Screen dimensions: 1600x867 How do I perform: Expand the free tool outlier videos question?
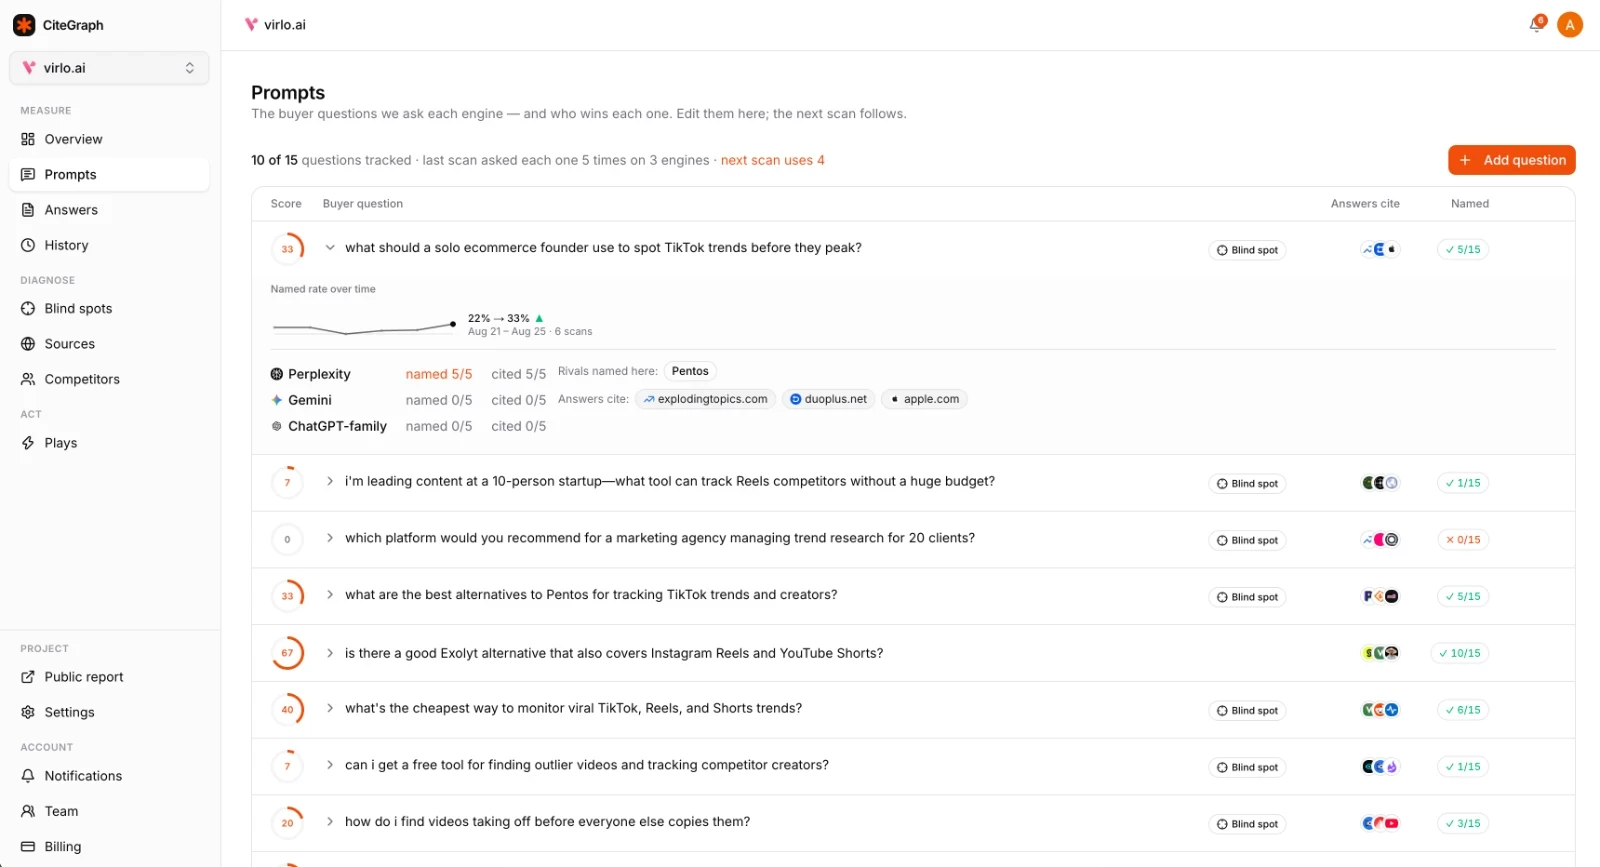point(330,765)
